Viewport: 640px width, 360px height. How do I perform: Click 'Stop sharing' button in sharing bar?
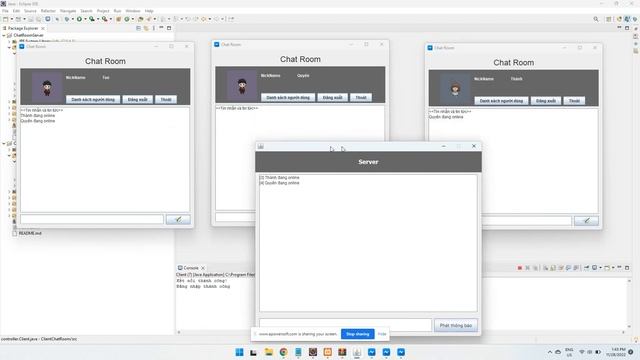[358, 334]
